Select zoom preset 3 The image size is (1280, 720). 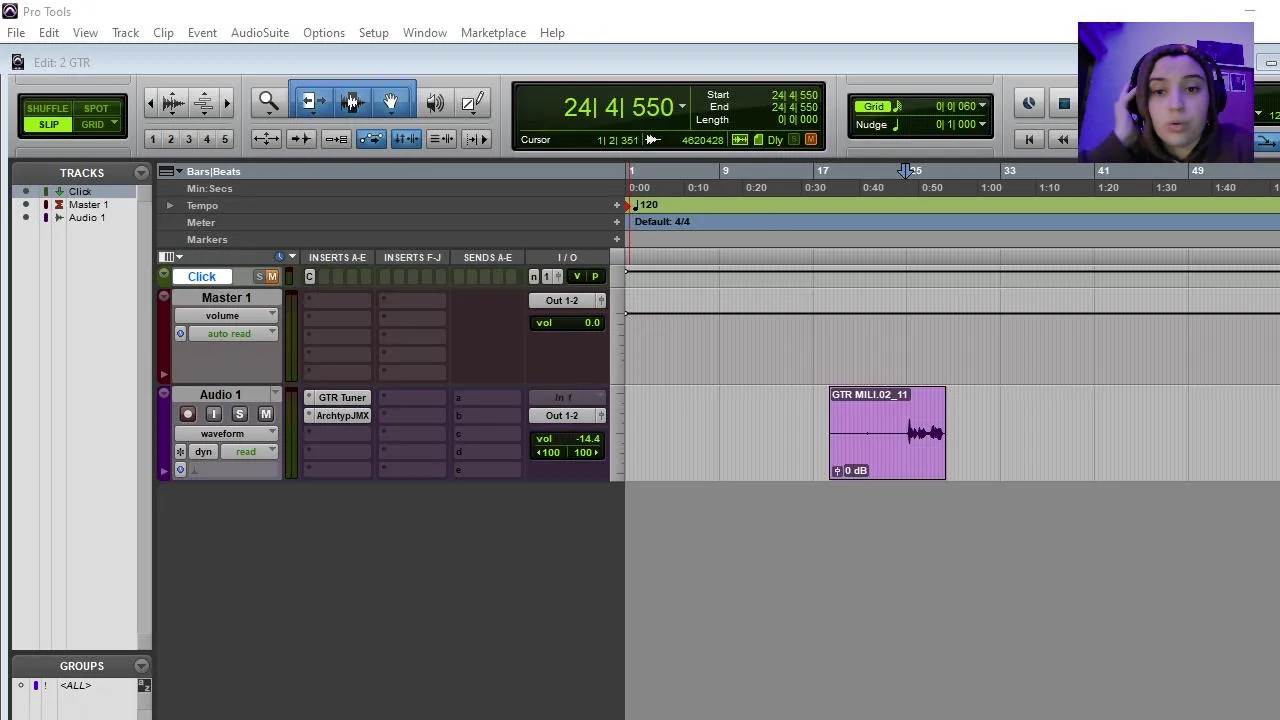[x=189, y=139]
